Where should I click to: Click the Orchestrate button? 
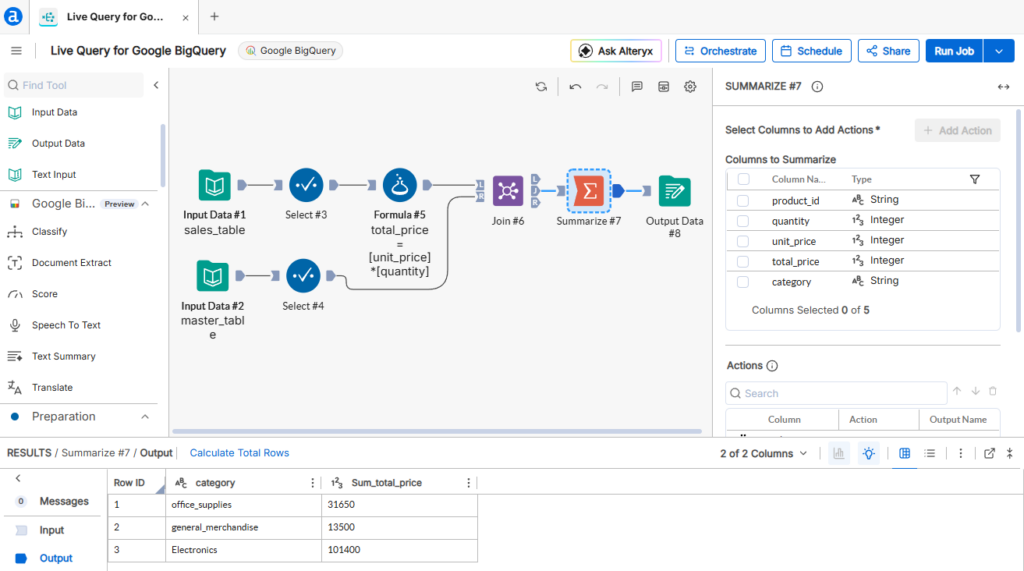point(720,51)
